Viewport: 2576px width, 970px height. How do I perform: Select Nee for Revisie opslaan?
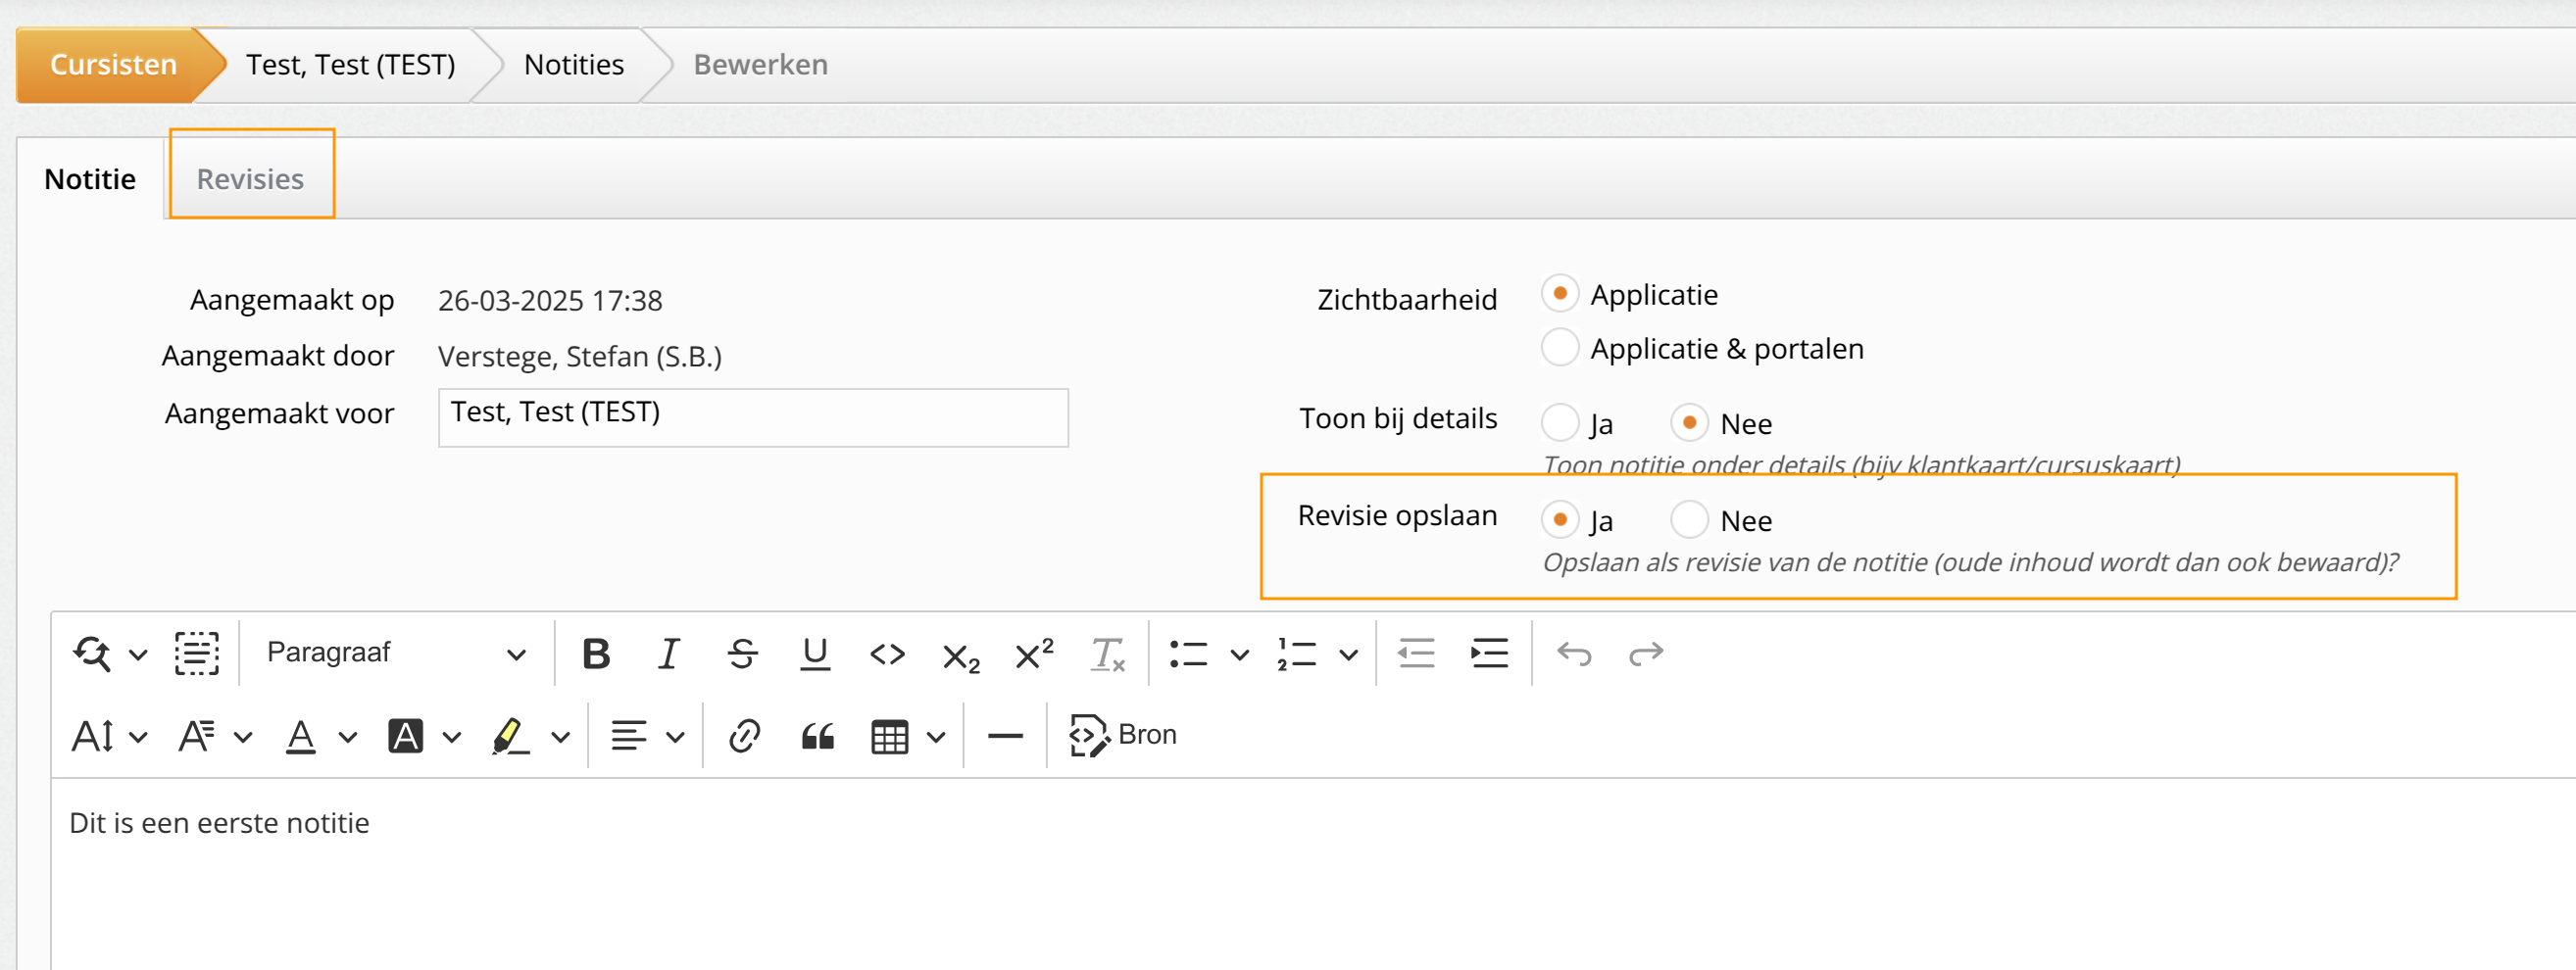[x=1689, y=520]
